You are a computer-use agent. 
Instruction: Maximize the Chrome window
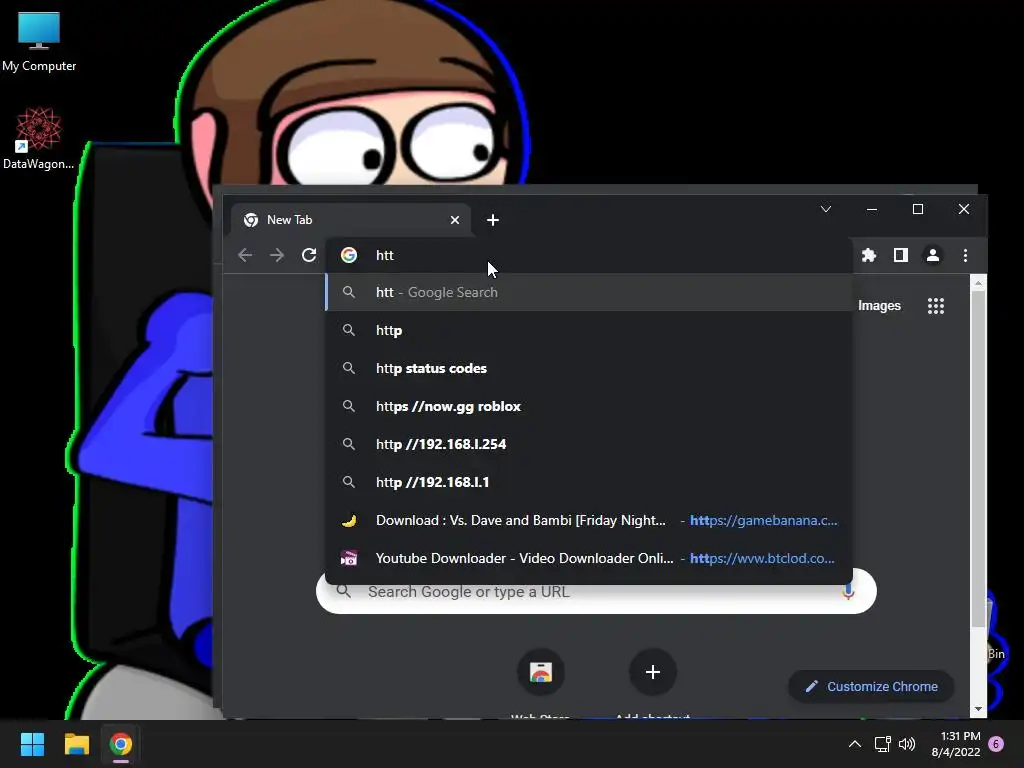[918, 209]
